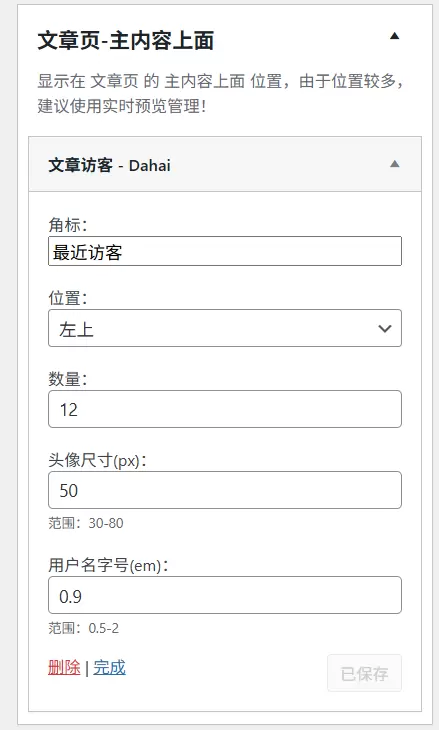Screen dimensions: 439x730
Task: Collapse the 文章页-主内容上面 panel arrow
Action: 394,36
